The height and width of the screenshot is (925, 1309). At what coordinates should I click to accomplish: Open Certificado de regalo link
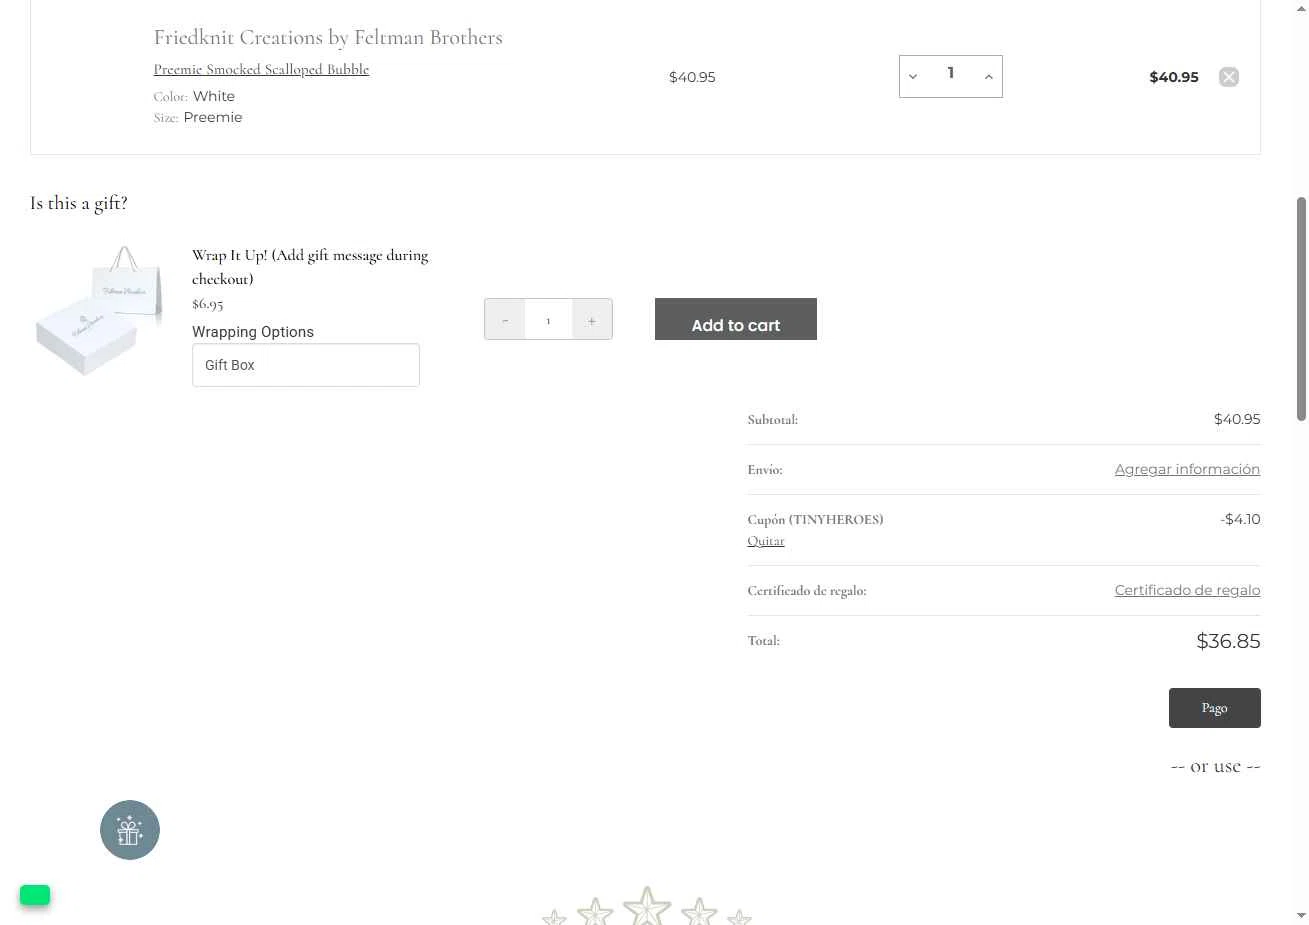[1187, 590]
